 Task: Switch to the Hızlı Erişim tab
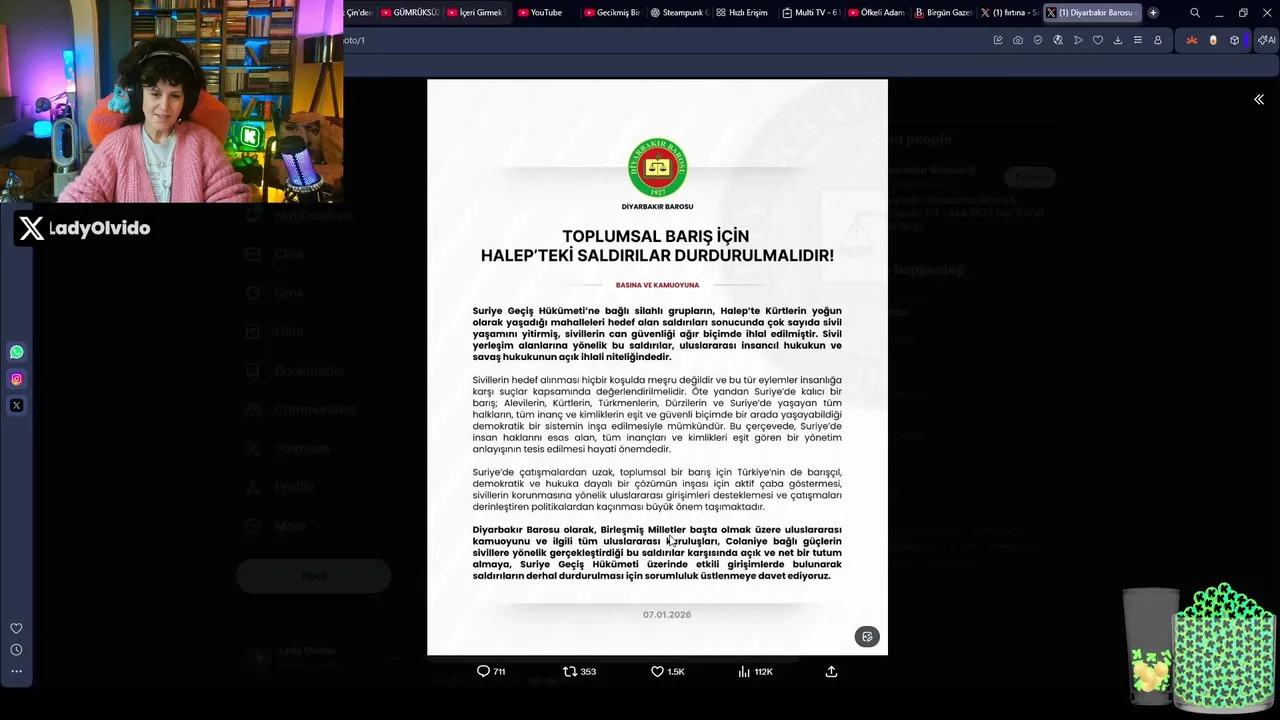click(x=745, y=13)
